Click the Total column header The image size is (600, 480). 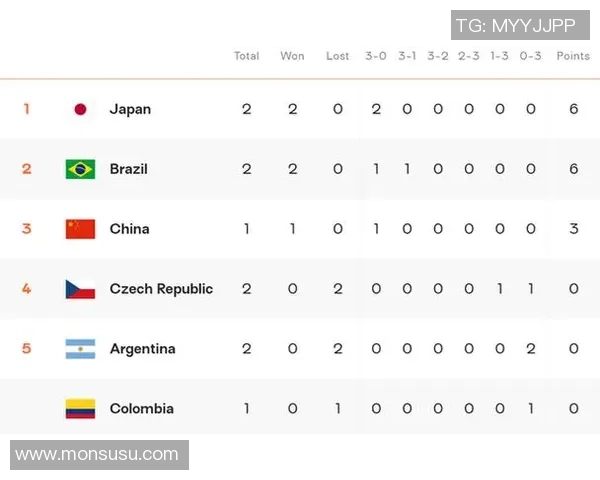coord(246,56)
